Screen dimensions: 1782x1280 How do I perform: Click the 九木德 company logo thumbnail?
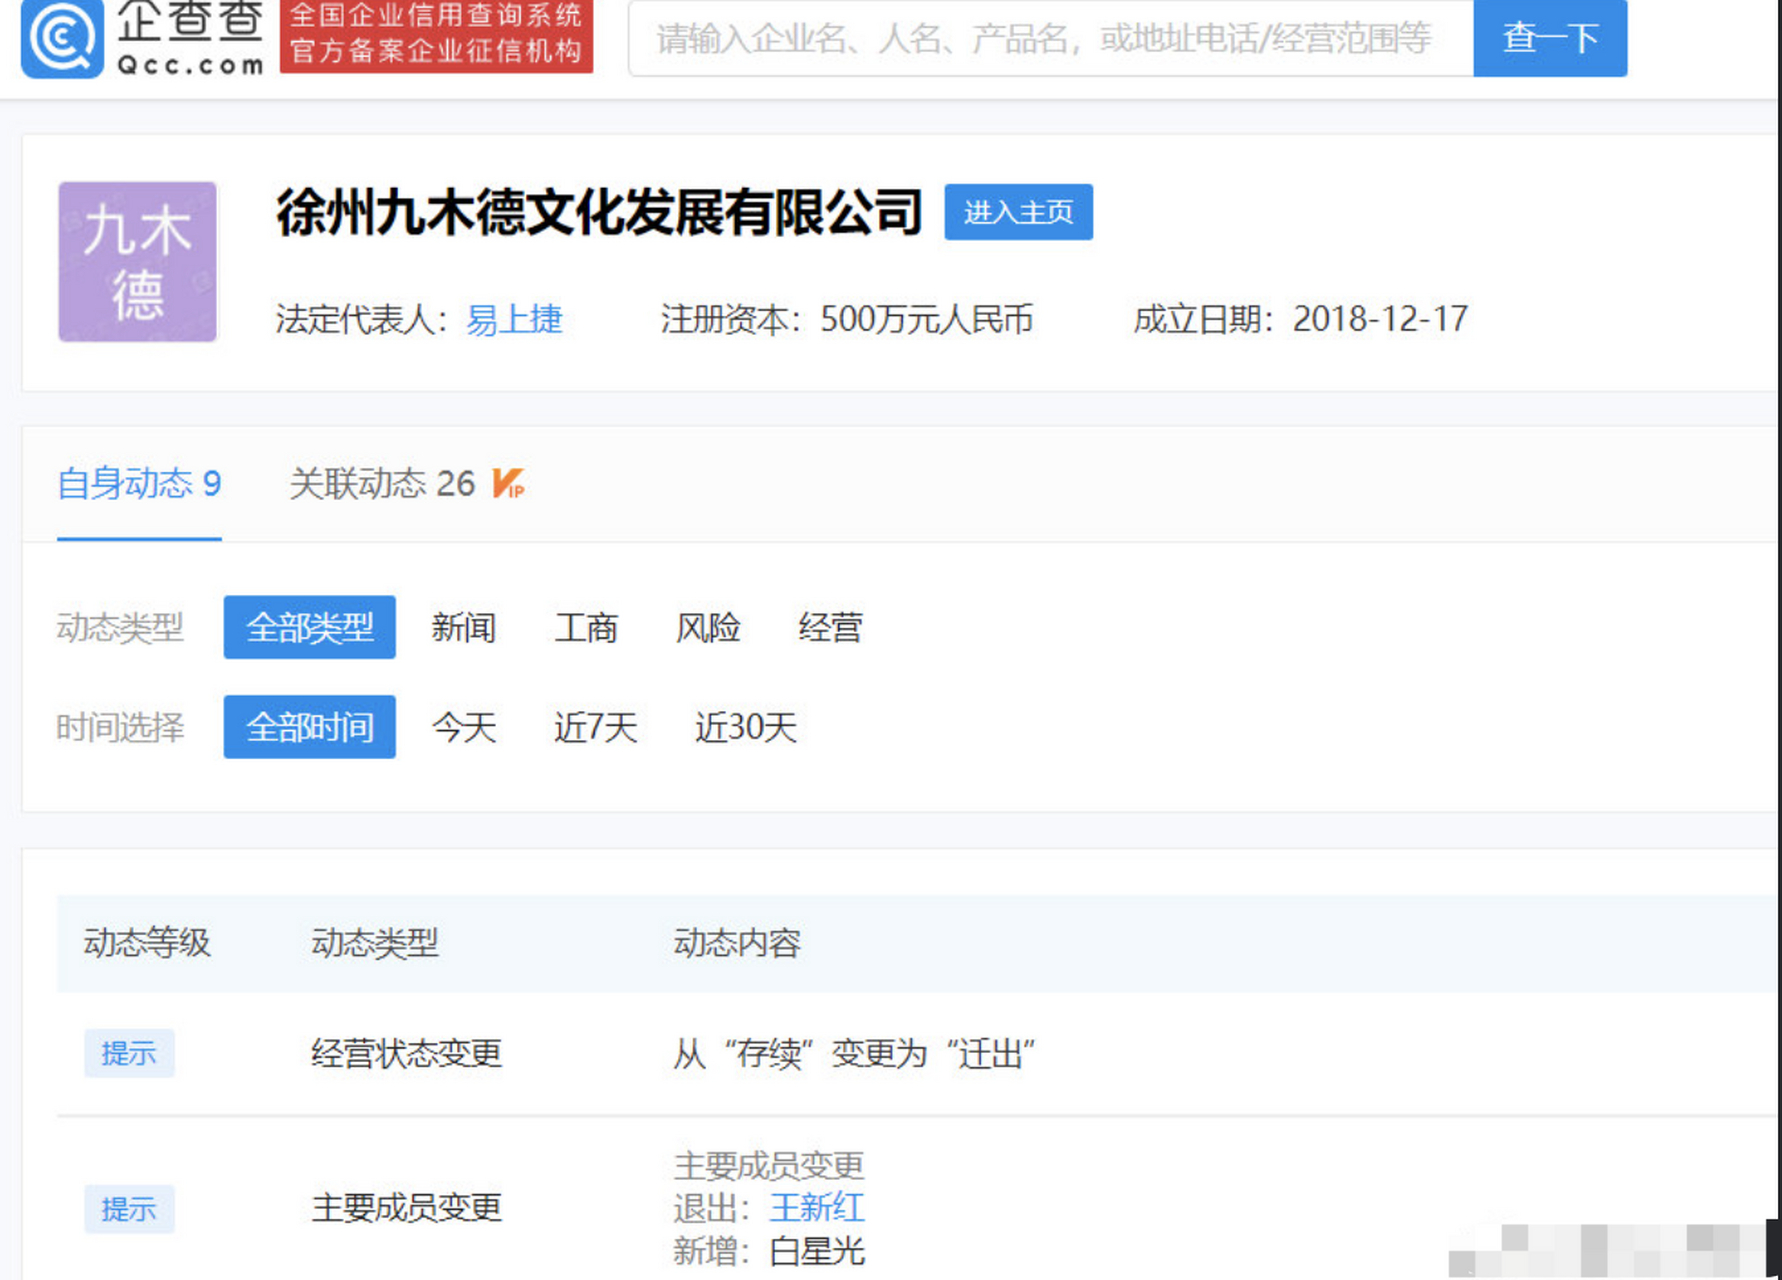click(x=137, y=262)
